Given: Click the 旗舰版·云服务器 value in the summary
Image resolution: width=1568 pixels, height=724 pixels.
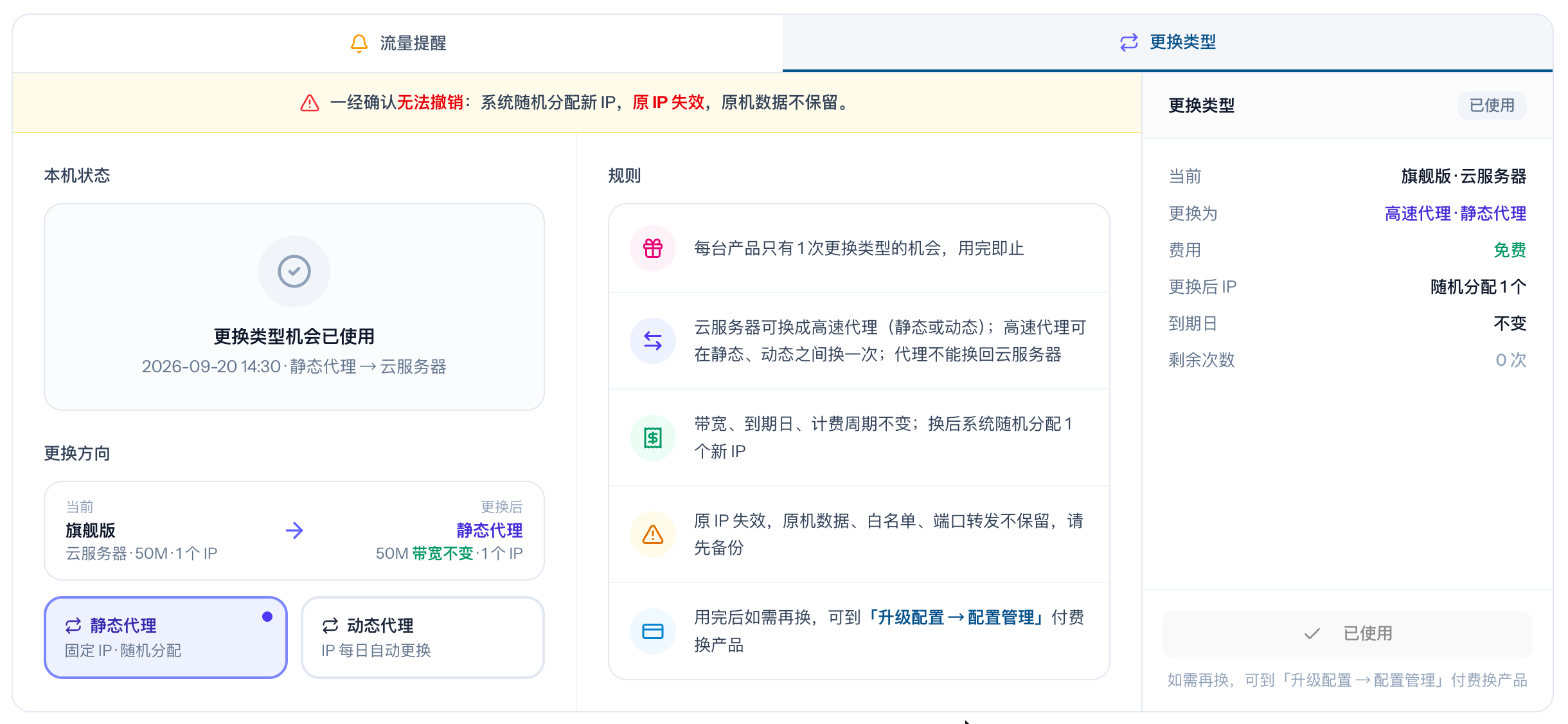Looking at the screenshot, I should click(x=1464, y=177).
